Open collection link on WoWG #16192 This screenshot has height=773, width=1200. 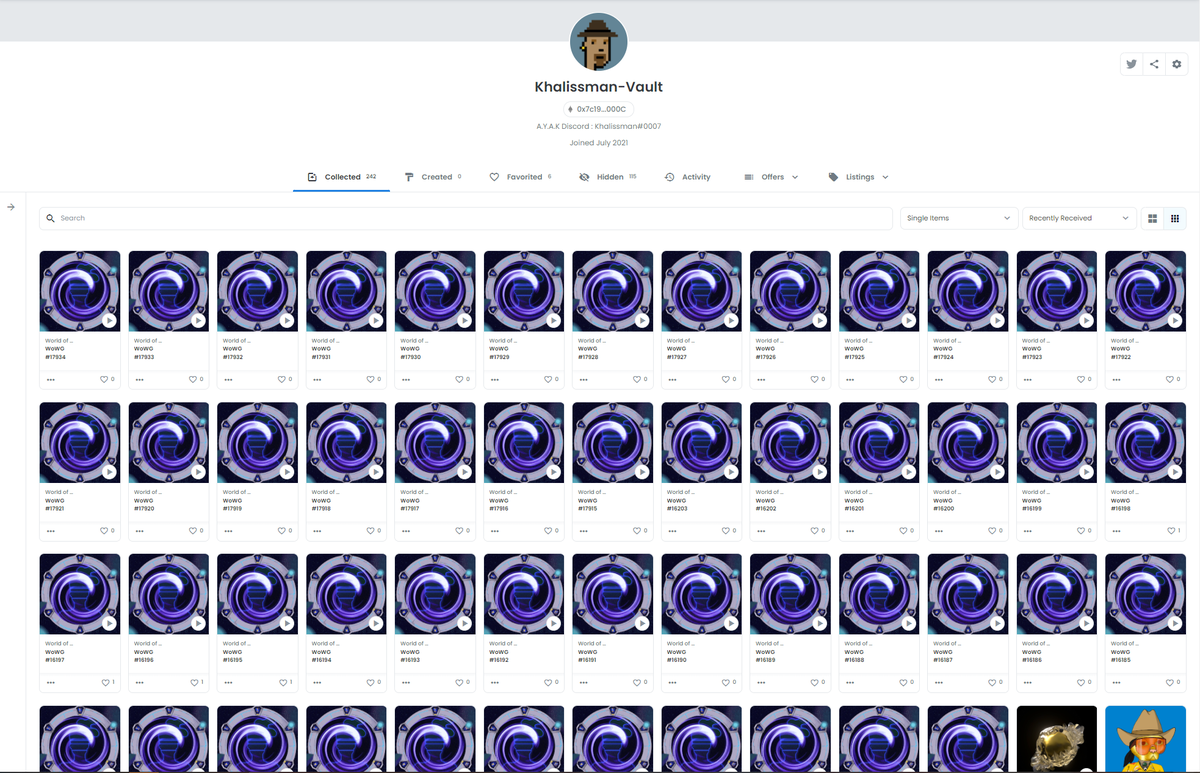click(x=503, y=643)
